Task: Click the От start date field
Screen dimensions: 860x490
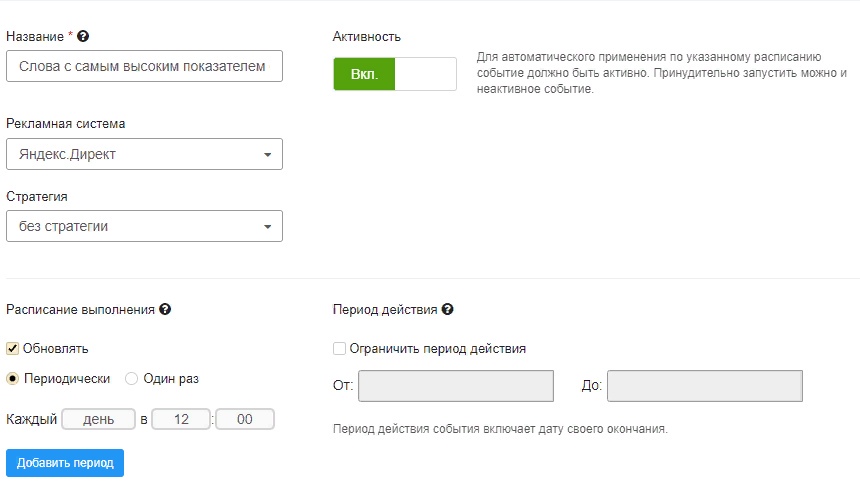Action: point(456,386)
